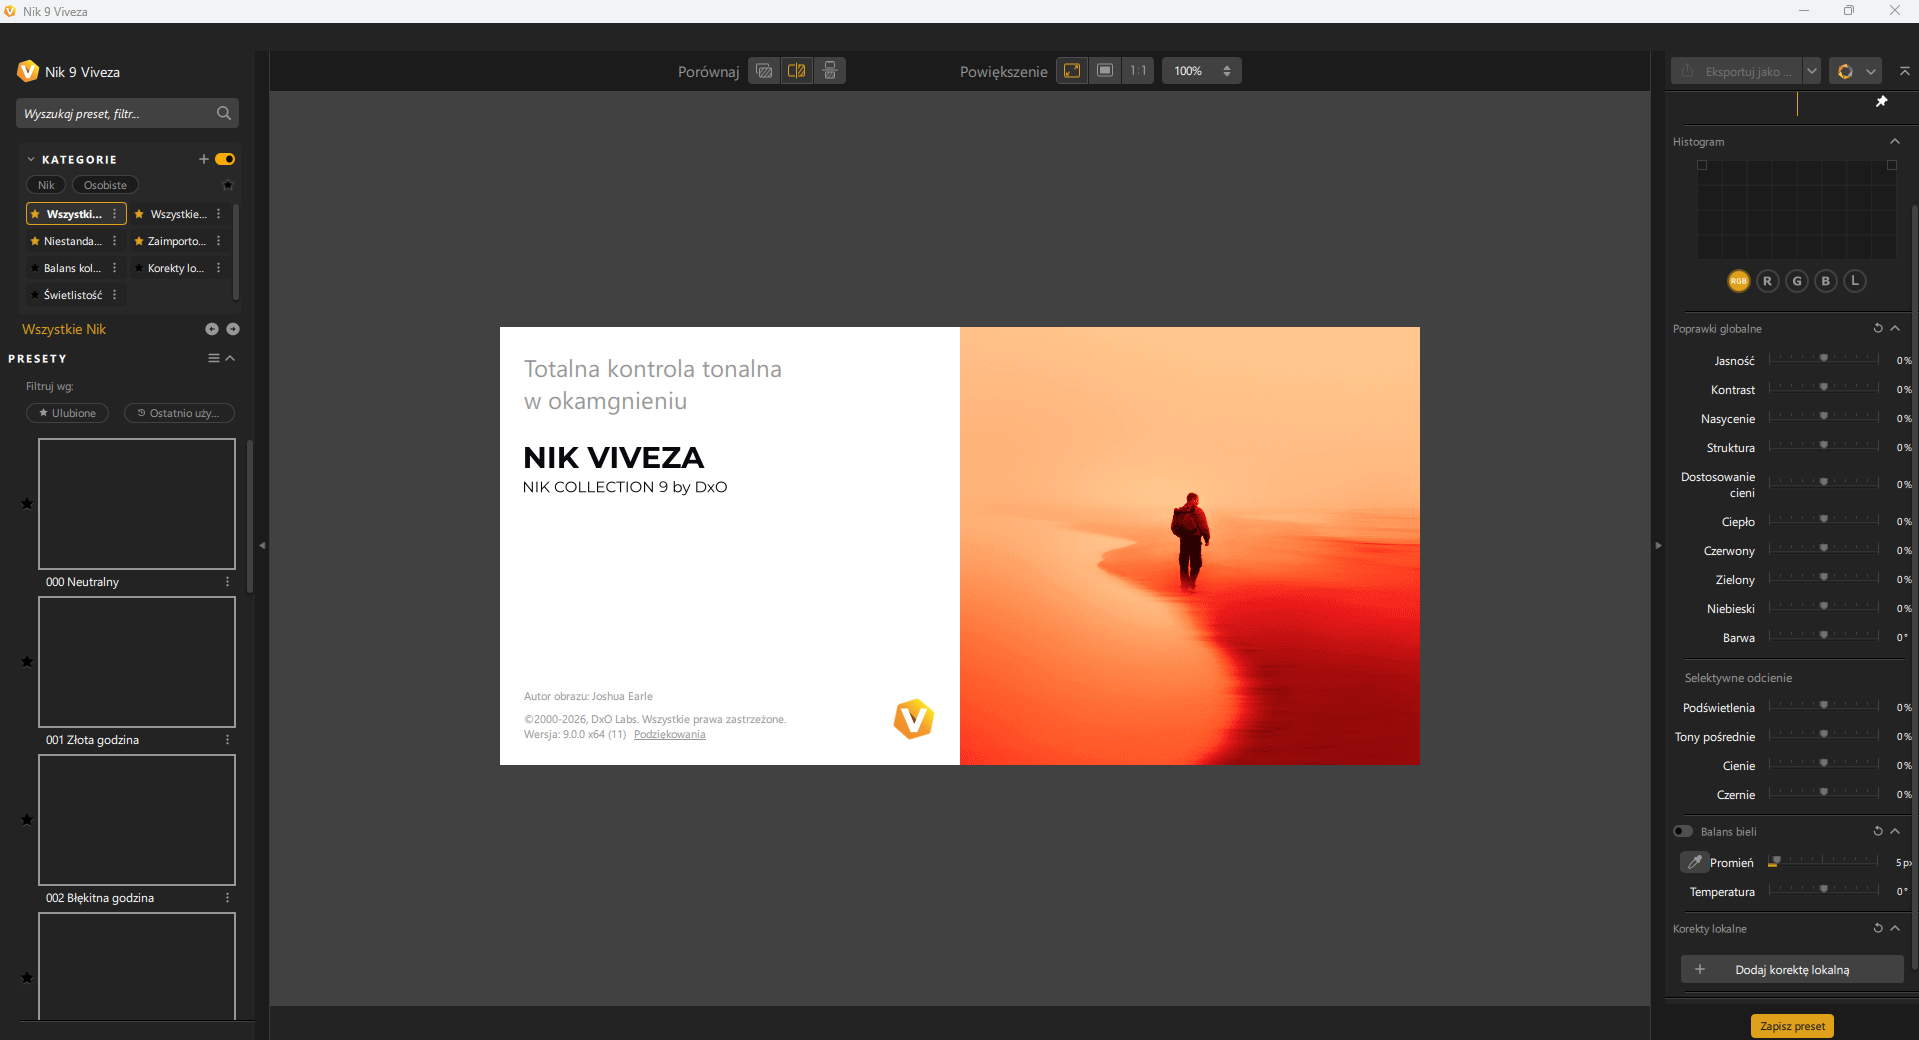This screenshot has height=1040, width=1919.
Task: Choose zoom fit-to-screen icon
Action: click(1072, 71)
